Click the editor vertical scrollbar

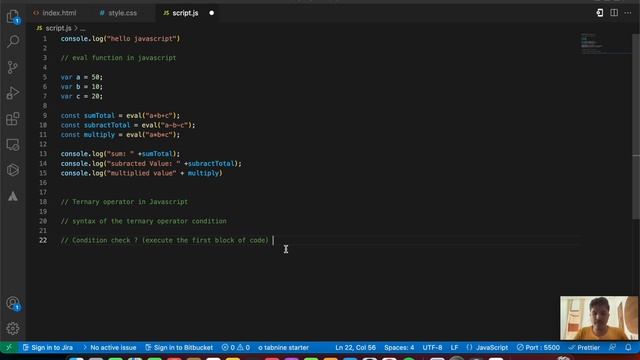click(636, 127)
